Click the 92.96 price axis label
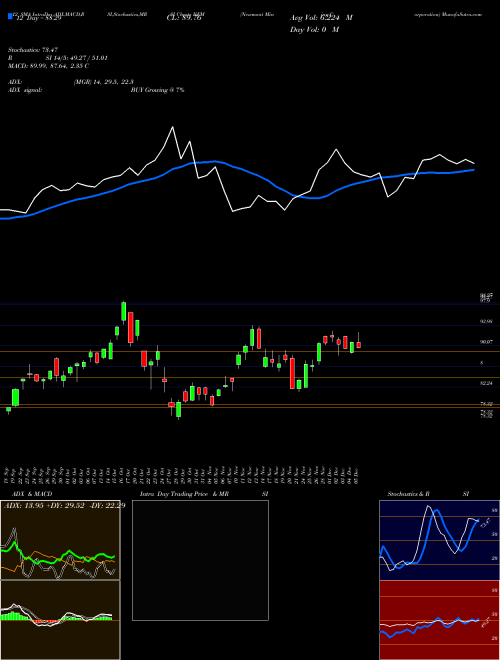This screenshot has width=500, height=660. 487,322
